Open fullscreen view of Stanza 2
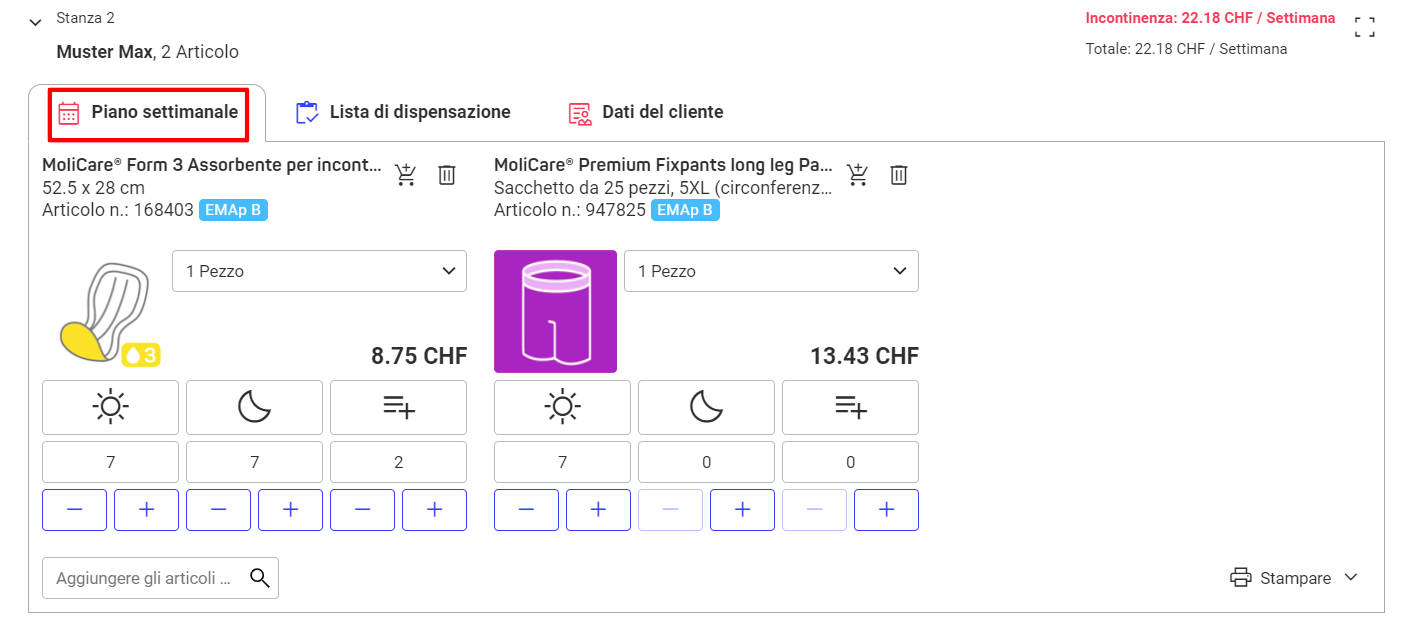The image size is (1402, 630). tap(1364, 27)
